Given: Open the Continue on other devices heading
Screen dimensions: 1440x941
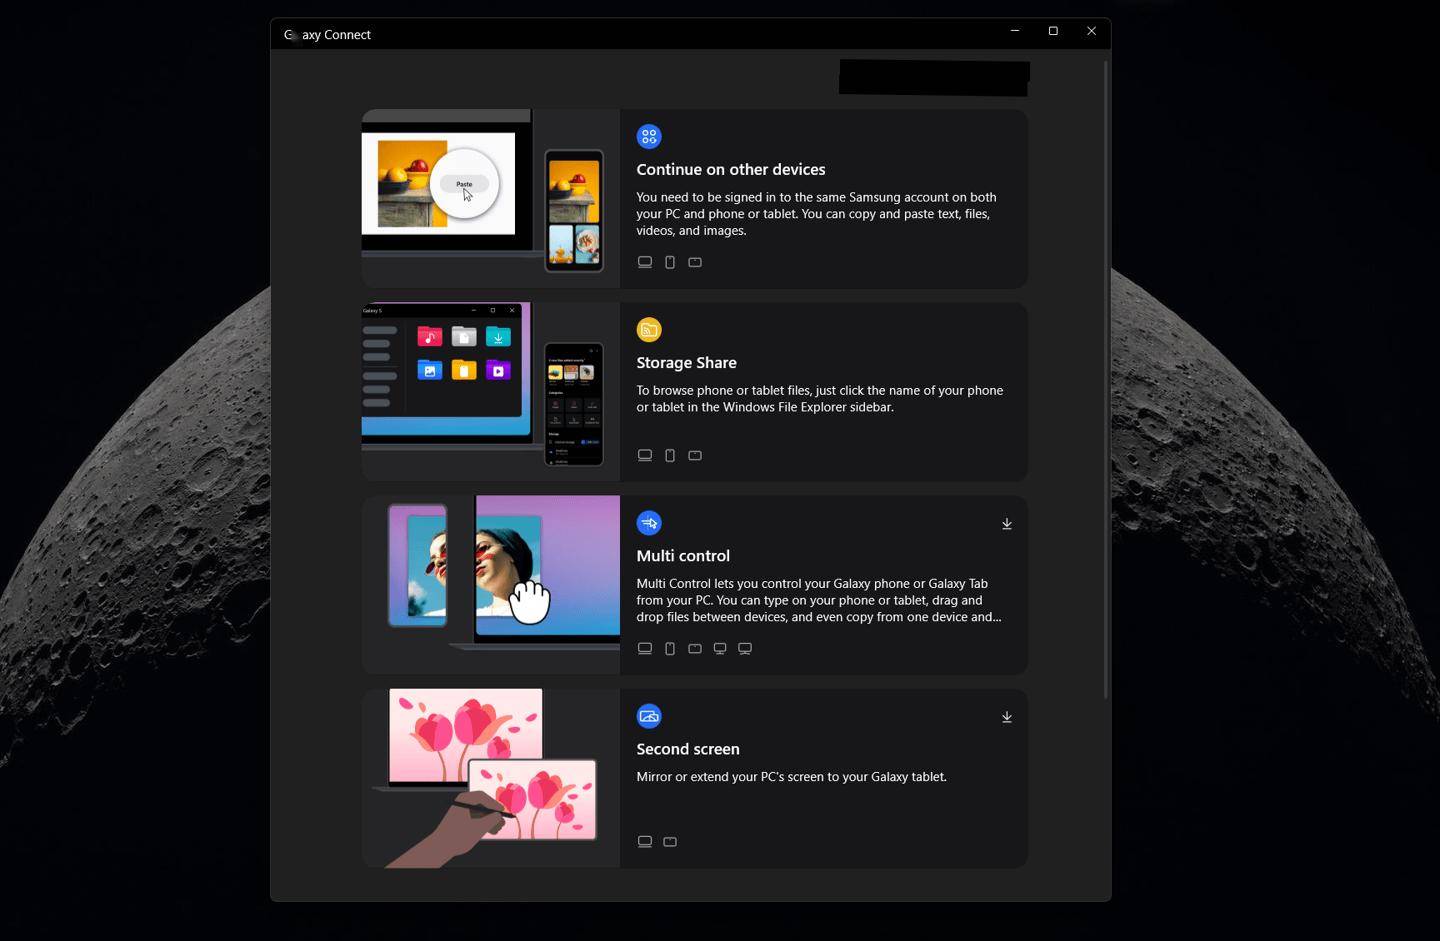Looking at the screenshot, I should 730,169.
